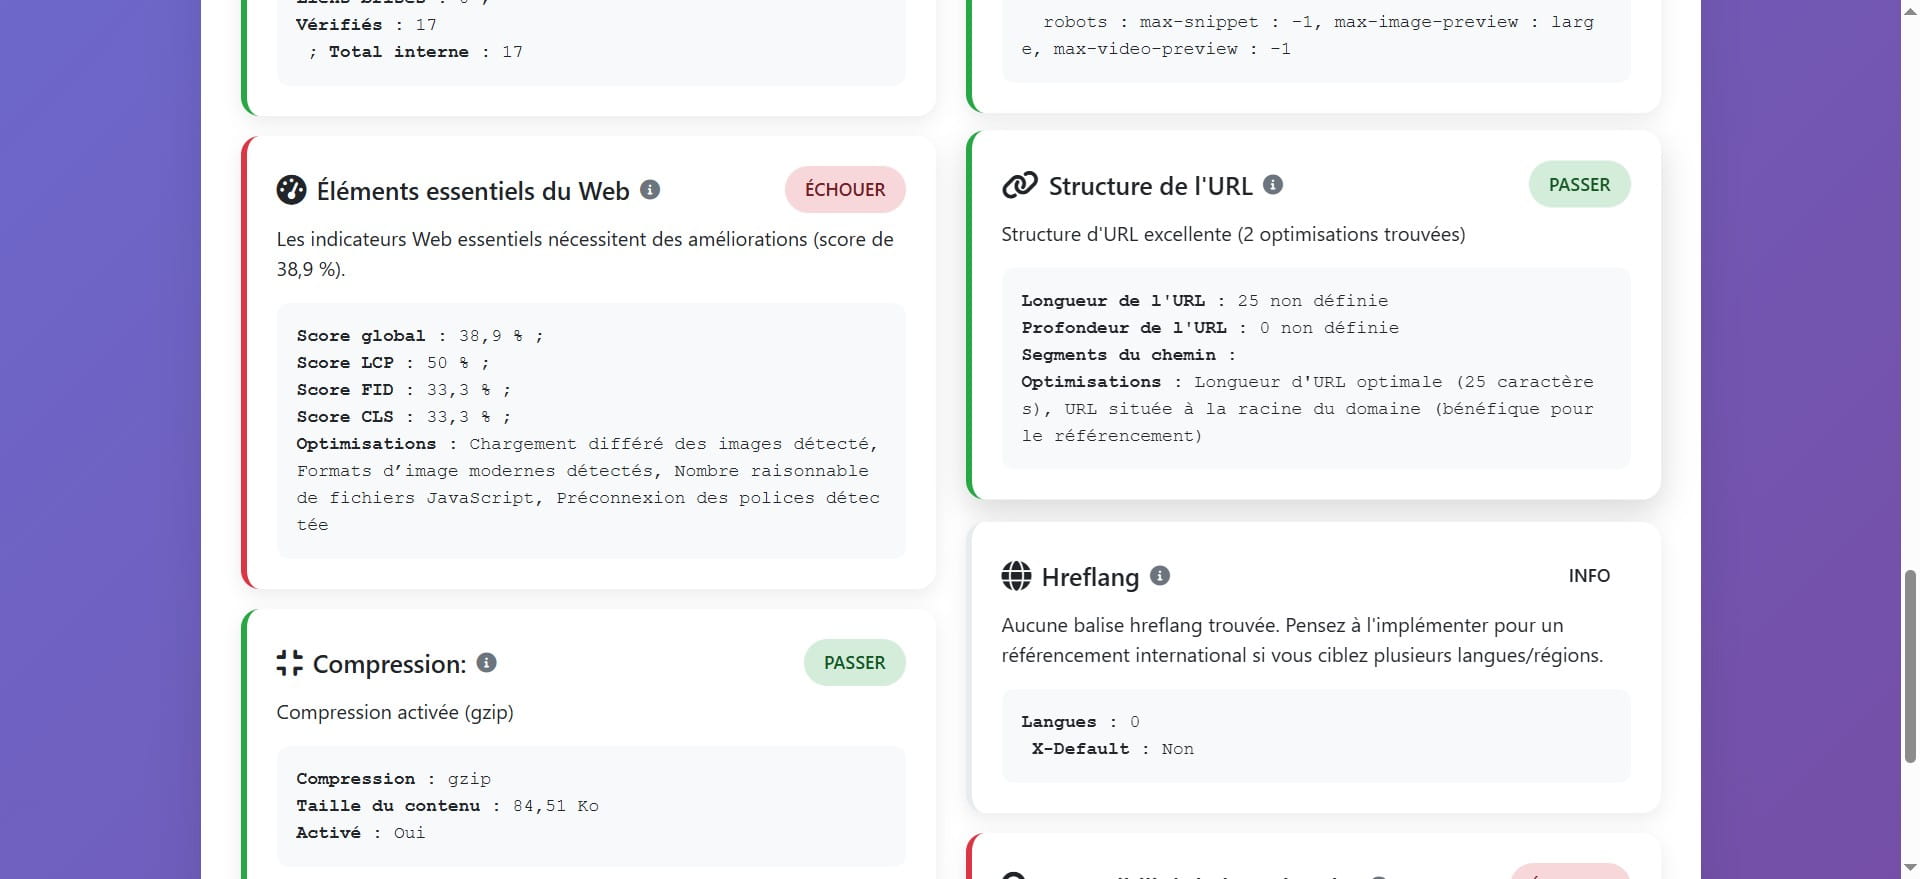Click the Profondeur de l'URL value line
Image resolution: width=1920 pixels, height=879 pixels.
[x=1210, y=327]
